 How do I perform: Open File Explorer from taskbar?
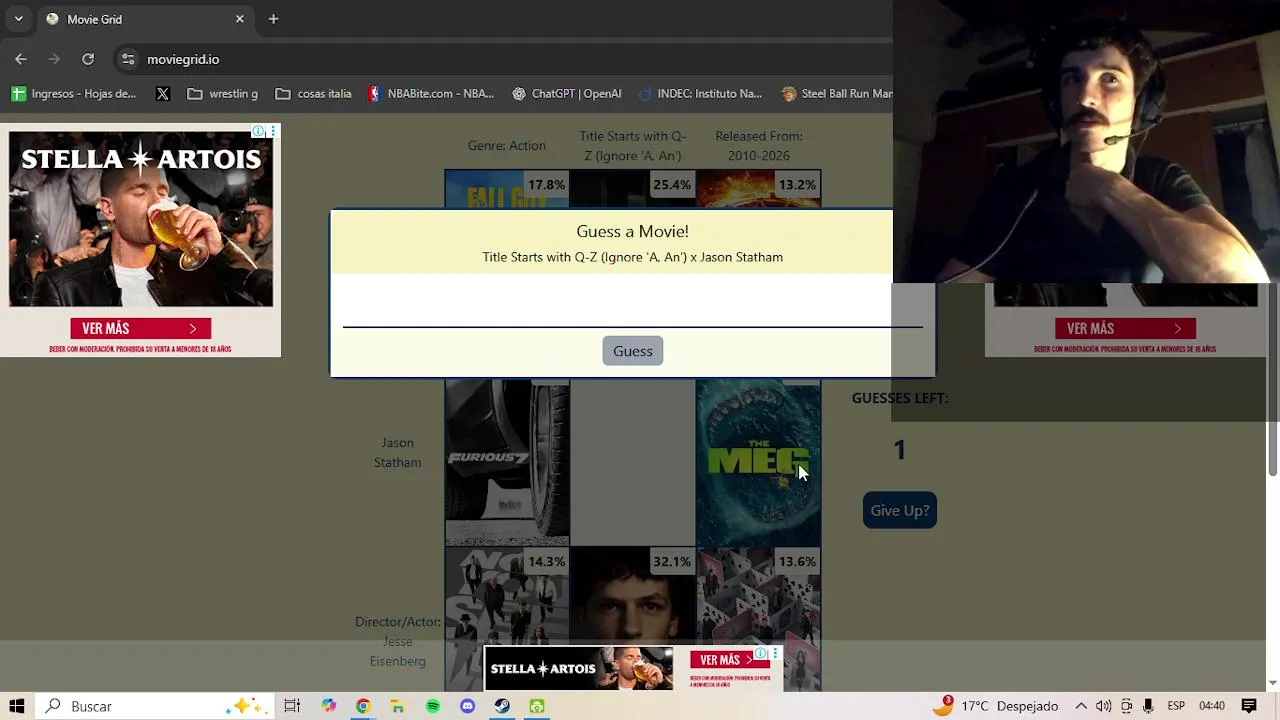(x=398, y=706)
